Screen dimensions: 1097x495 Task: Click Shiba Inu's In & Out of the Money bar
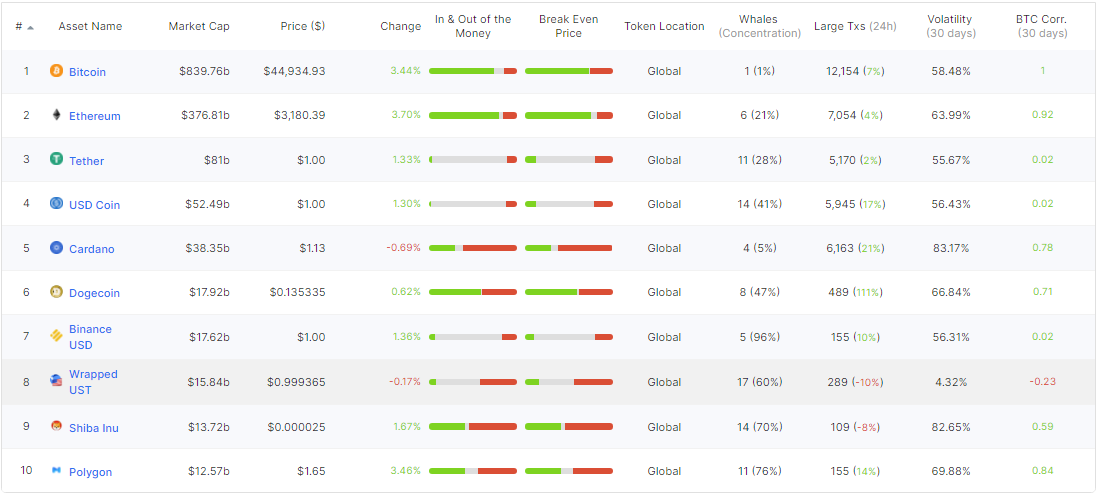(x=473, y=426)
